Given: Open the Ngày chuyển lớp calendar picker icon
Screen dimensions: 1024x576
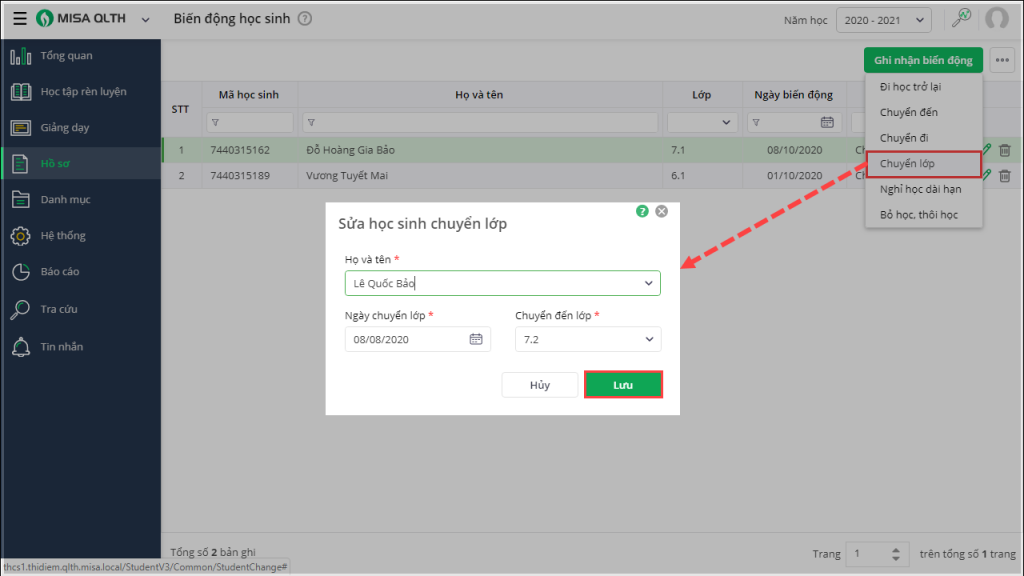Looking at the screenshot, I should (475, 339).
